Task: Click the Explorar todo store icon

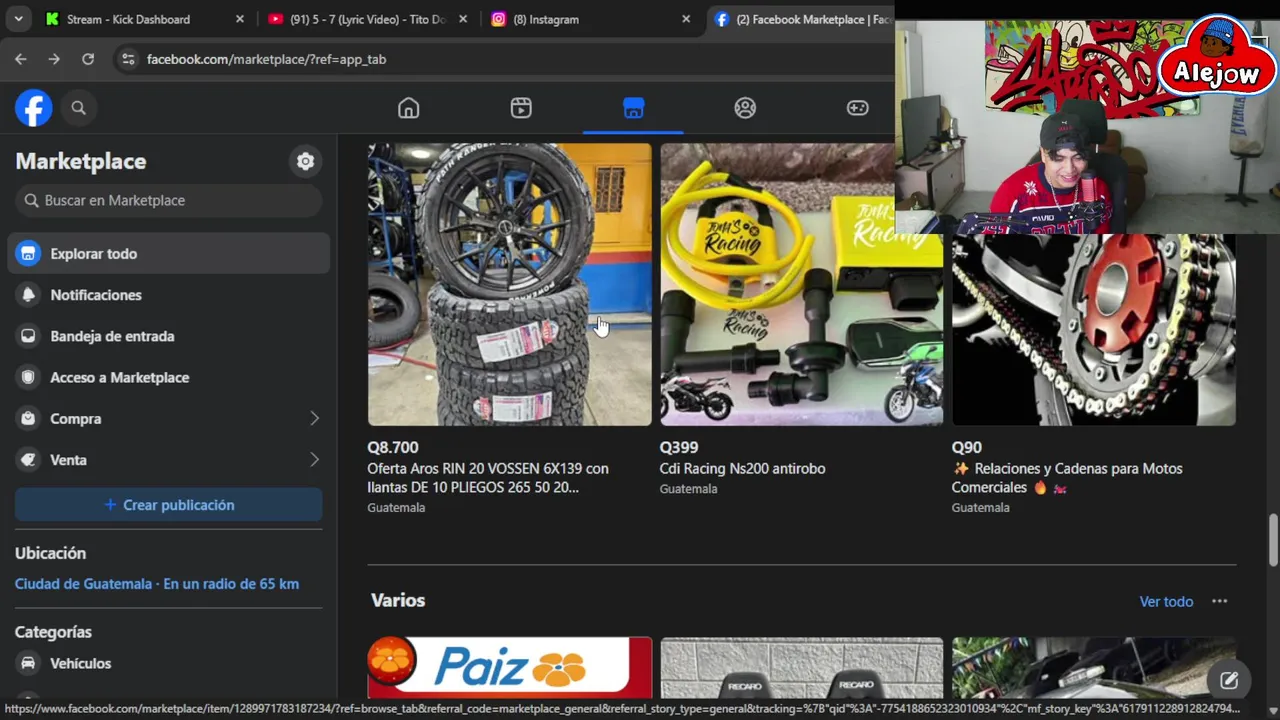Action: [x=28, y=254]
